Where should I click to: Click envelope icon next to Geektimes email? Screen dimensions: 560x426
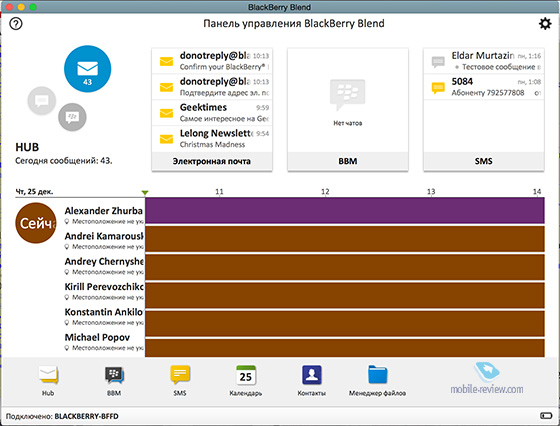[x=166, y=113]
